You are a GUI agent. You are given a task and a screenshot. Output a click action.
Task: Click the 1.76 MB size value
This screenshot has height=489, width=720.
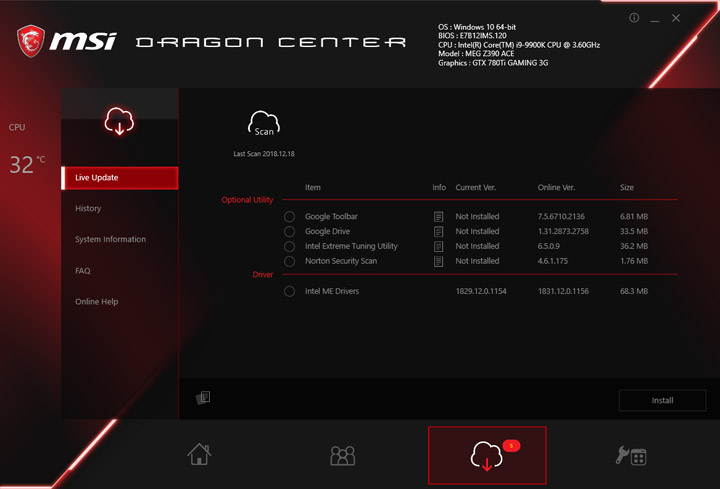pos(634,261)
